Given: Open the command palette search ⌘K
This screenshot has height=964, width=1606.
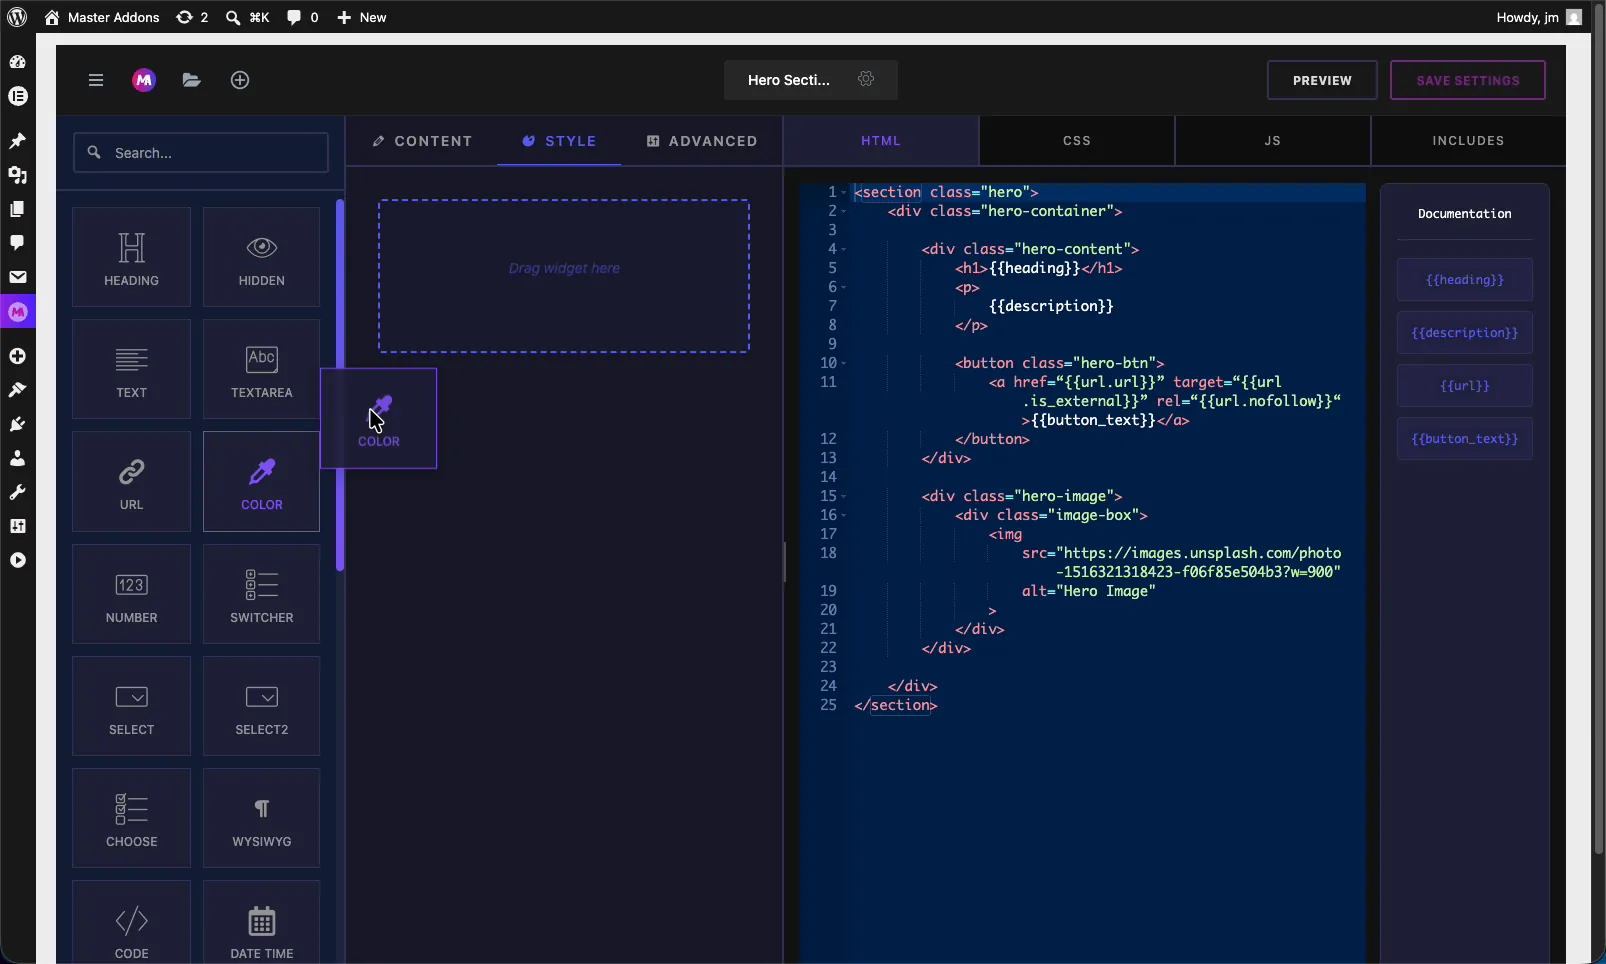Looking at the screenshot, I should click(247, 17).
